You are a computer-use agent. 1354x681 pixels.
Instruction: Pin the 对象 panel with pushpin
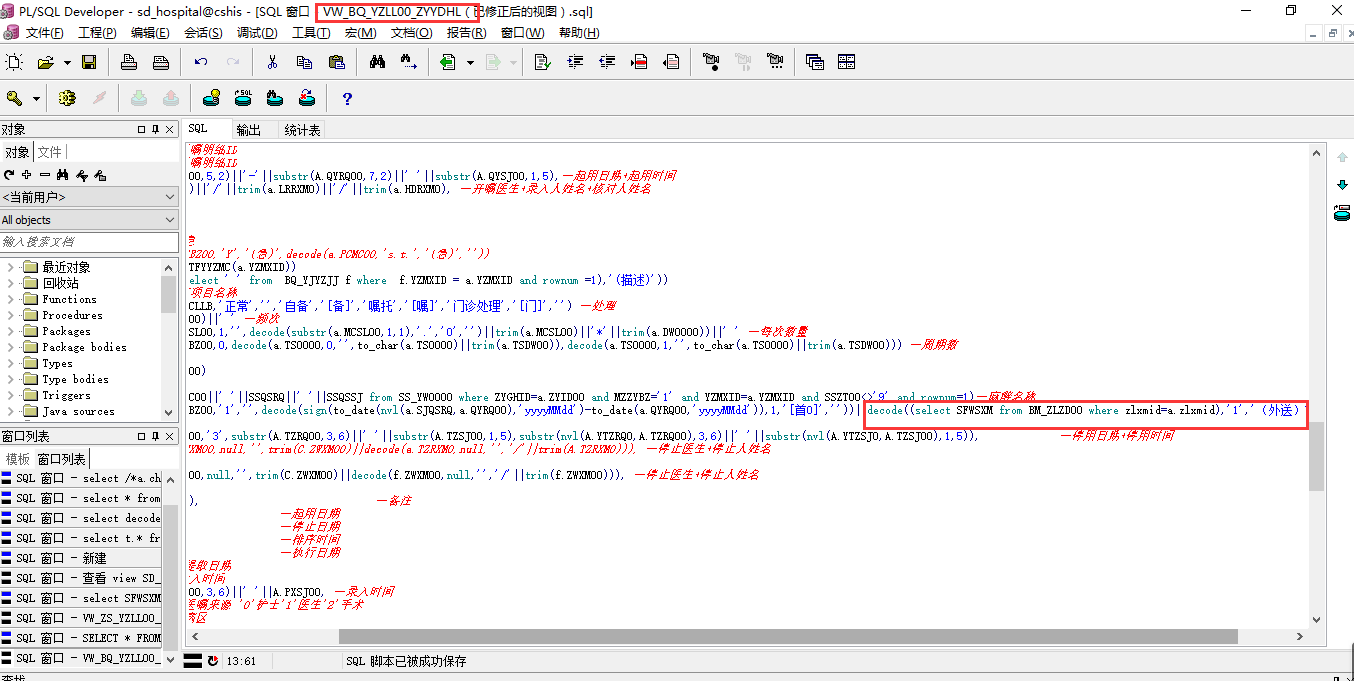pyautogui.click(x=155, y=129)
